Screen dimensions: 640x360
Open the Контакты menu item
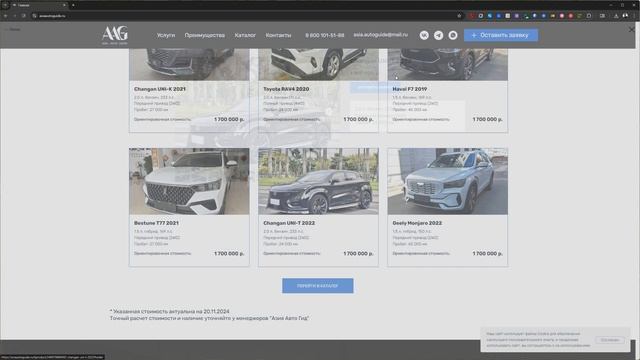pyautogui.click(x=278, y=35)
